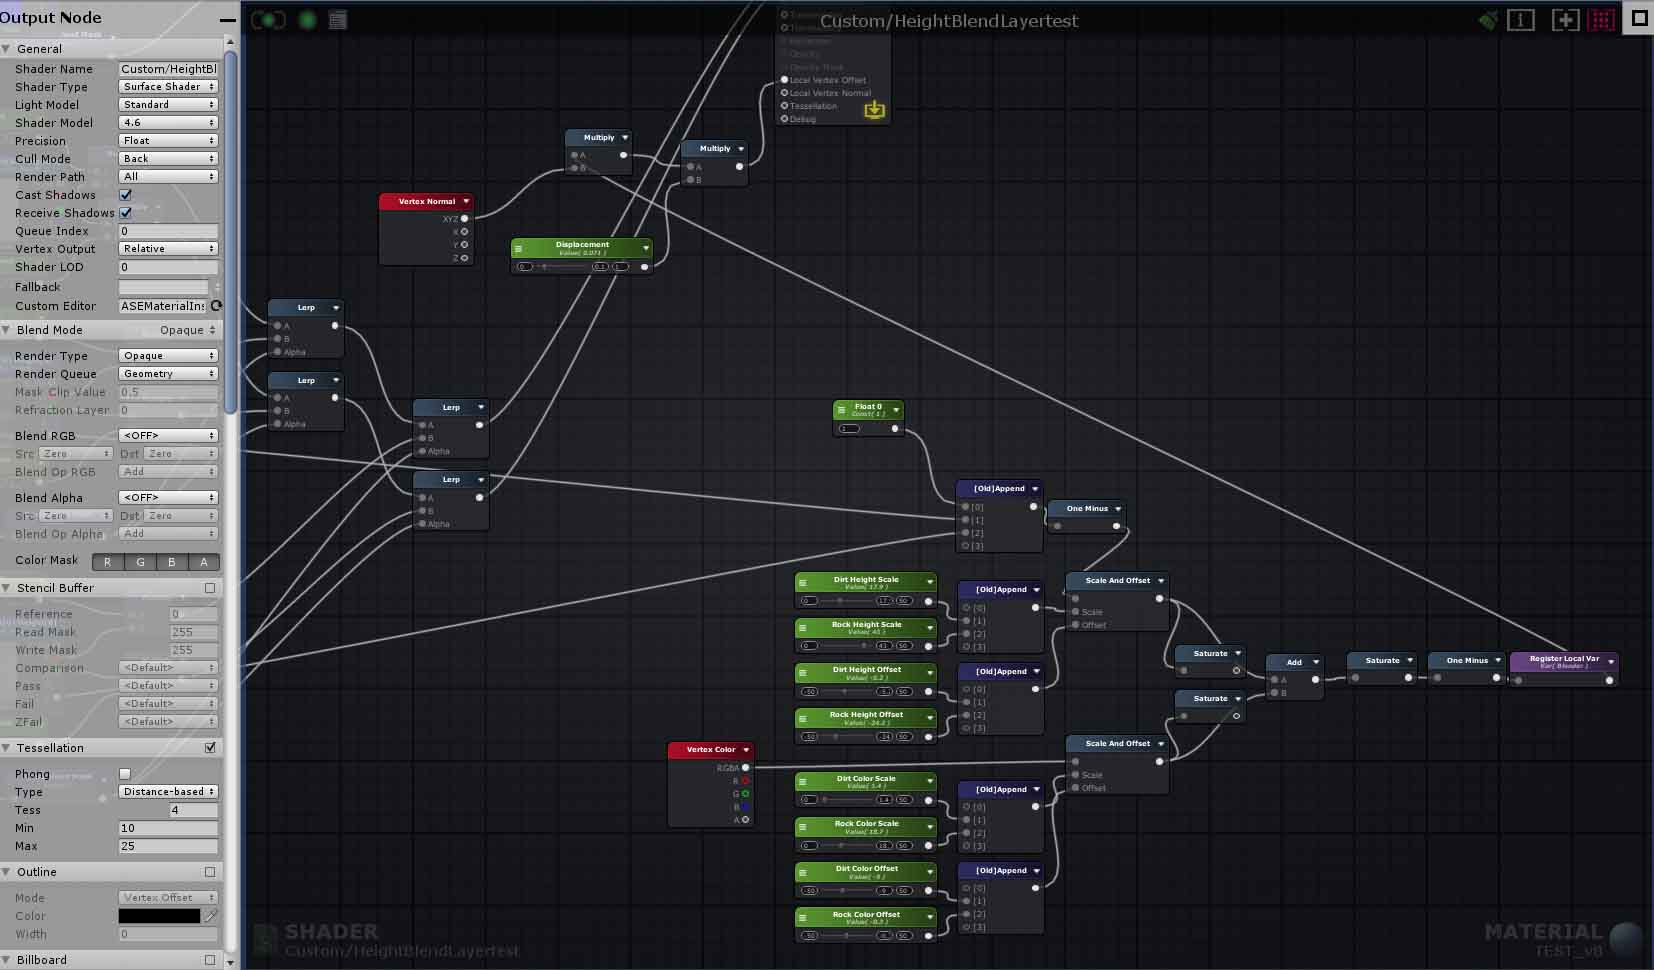Select the Vertex Color node header
The image size is (1654, 970).
click(711, 749)
